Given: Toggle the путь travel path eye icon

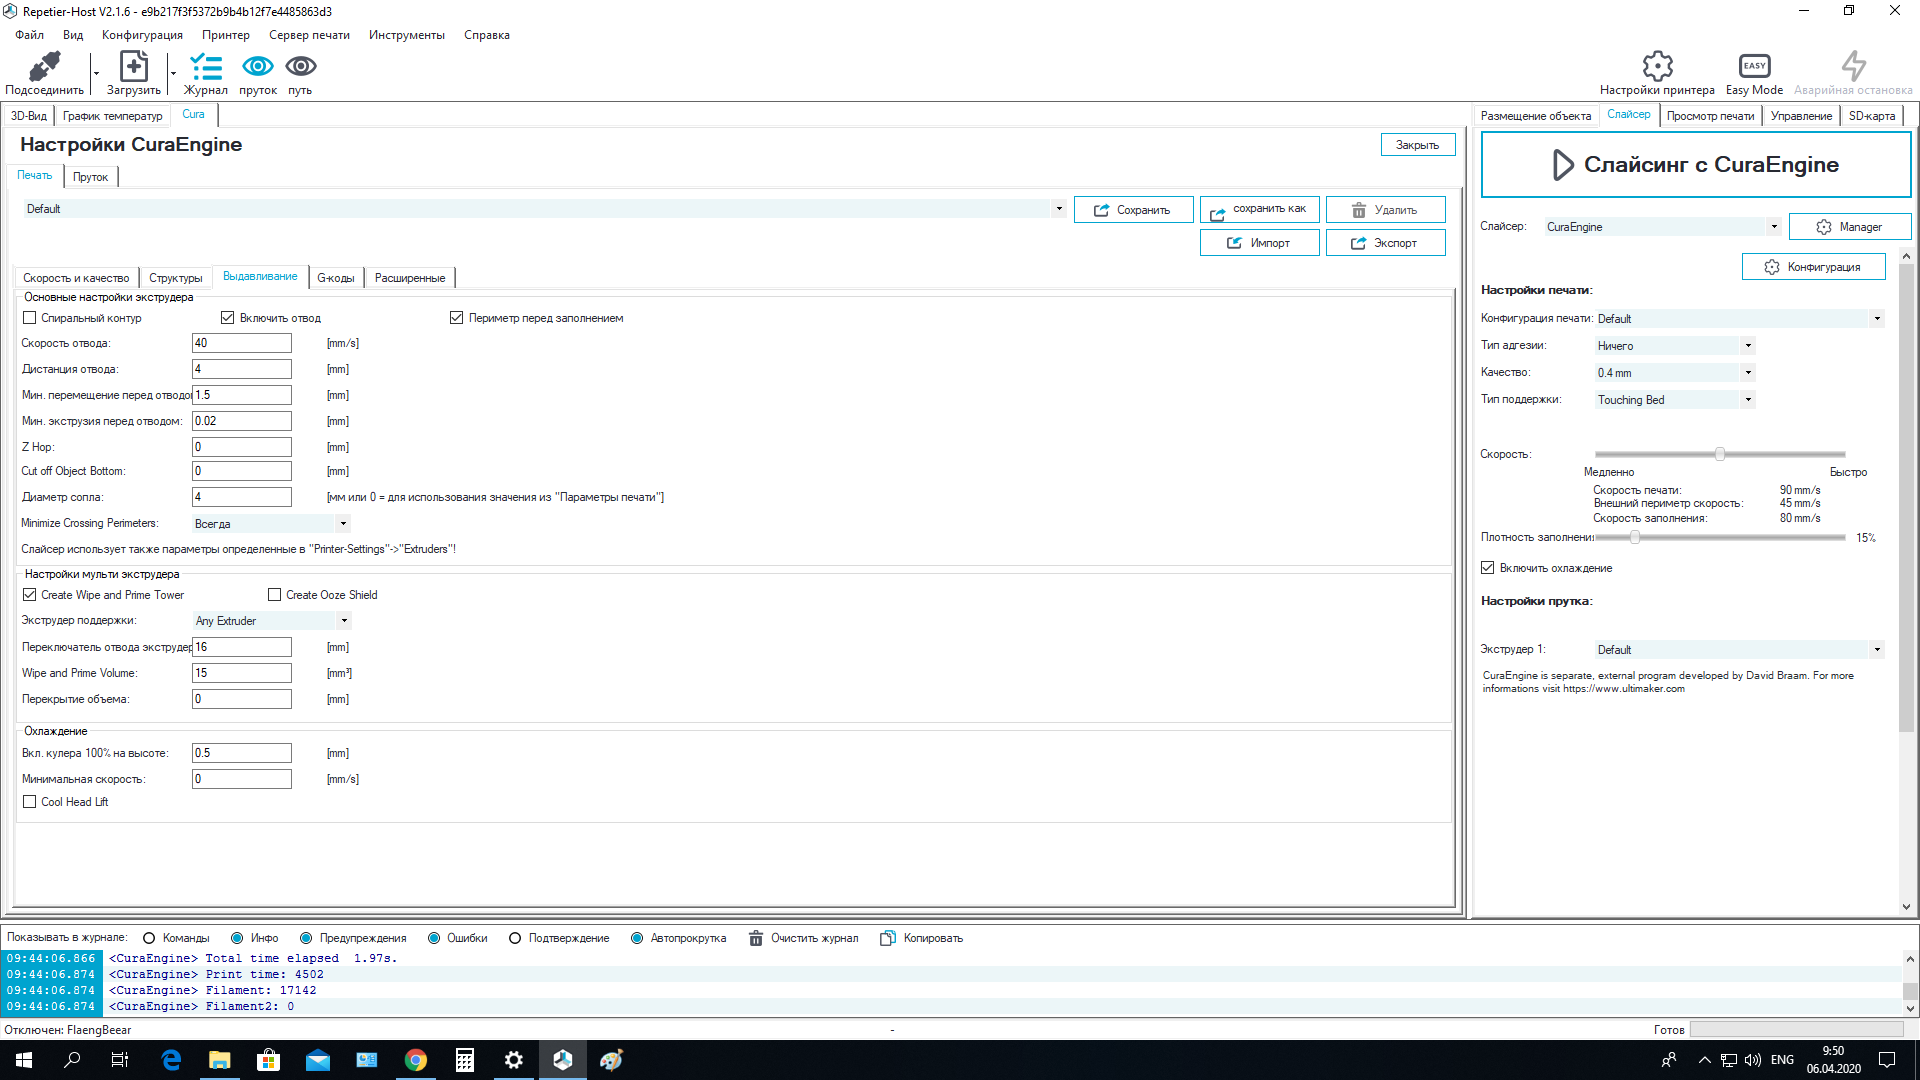Looking at the screenshot, I should (301, 66).
